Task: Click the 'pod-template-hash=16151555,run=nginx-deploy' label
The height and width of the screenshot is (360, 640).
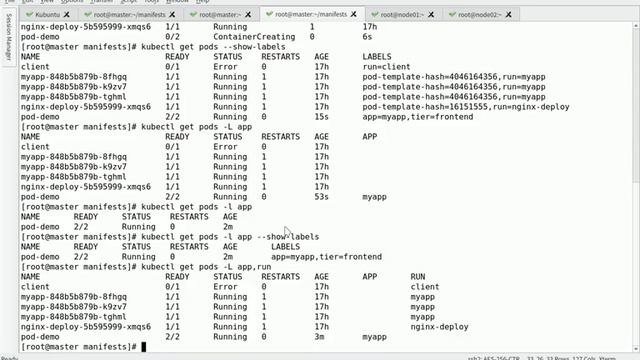Action: [x=466, y=107]
